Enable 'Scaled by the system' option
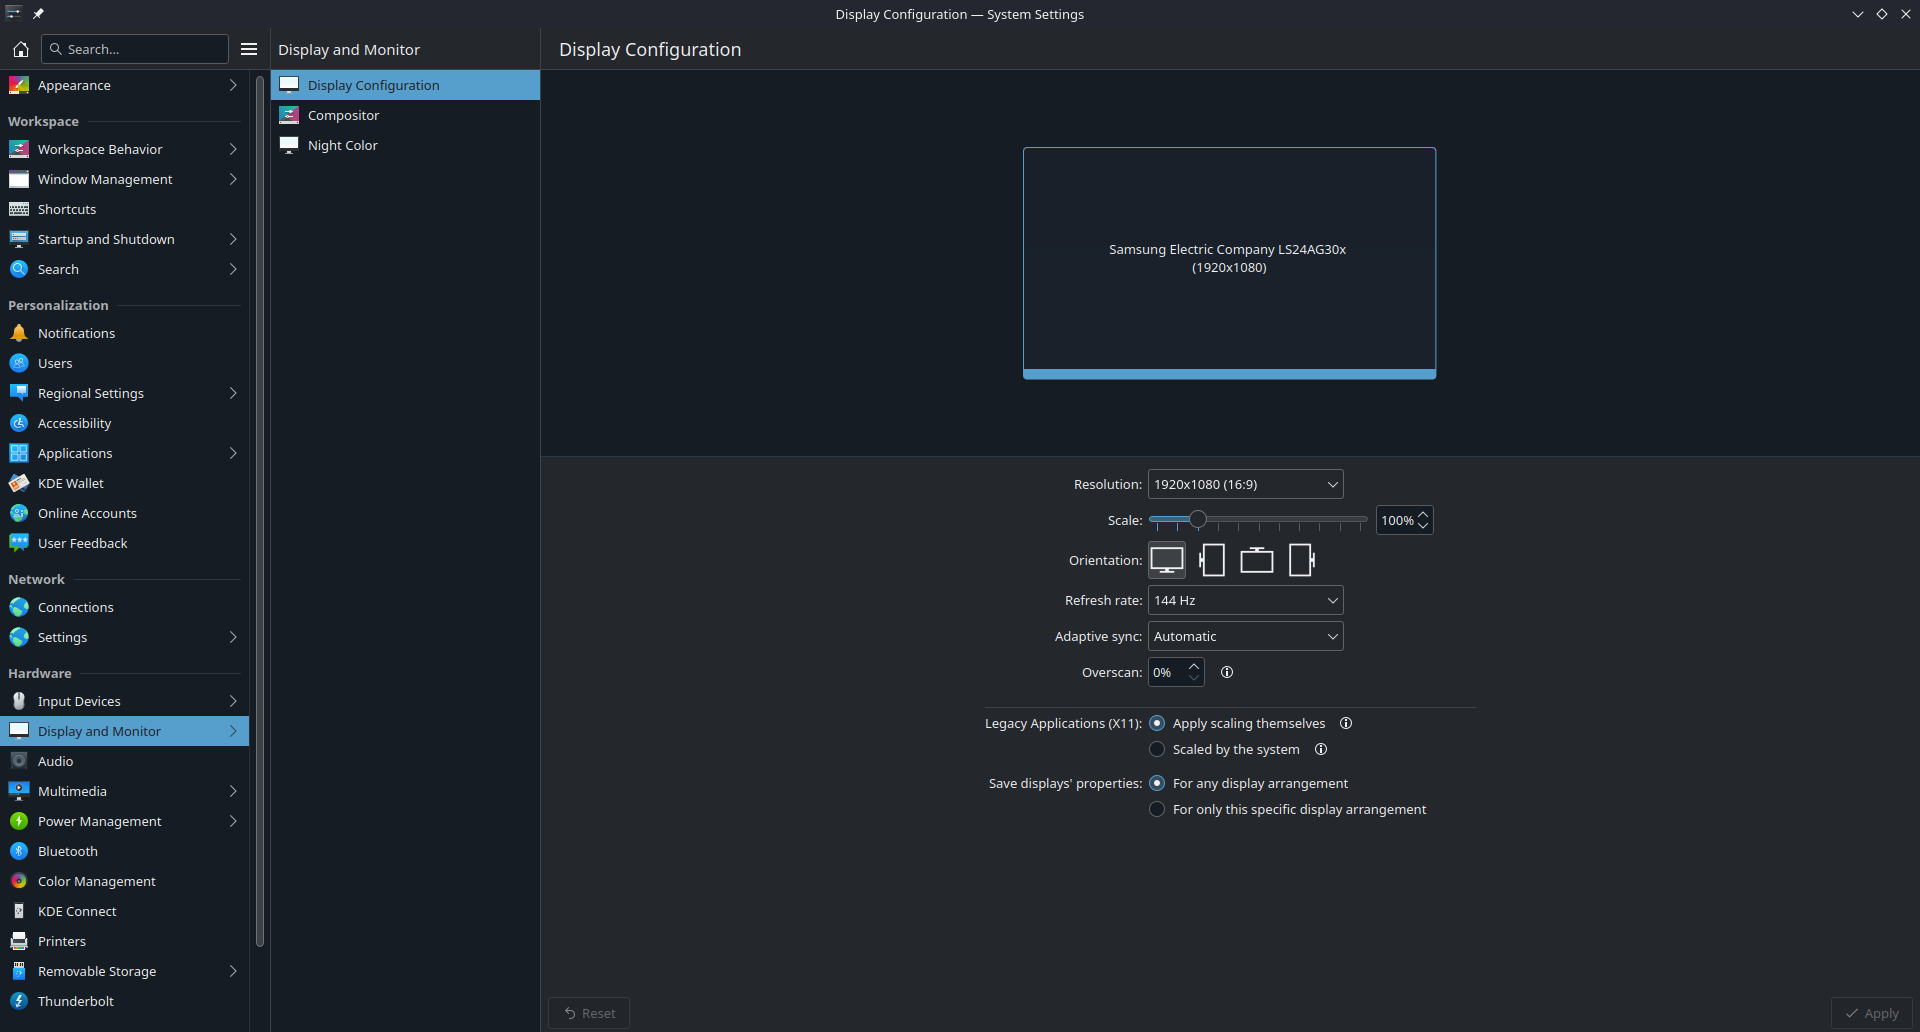This screenshot has width=1920, height=1032. tap(1156, 749)
